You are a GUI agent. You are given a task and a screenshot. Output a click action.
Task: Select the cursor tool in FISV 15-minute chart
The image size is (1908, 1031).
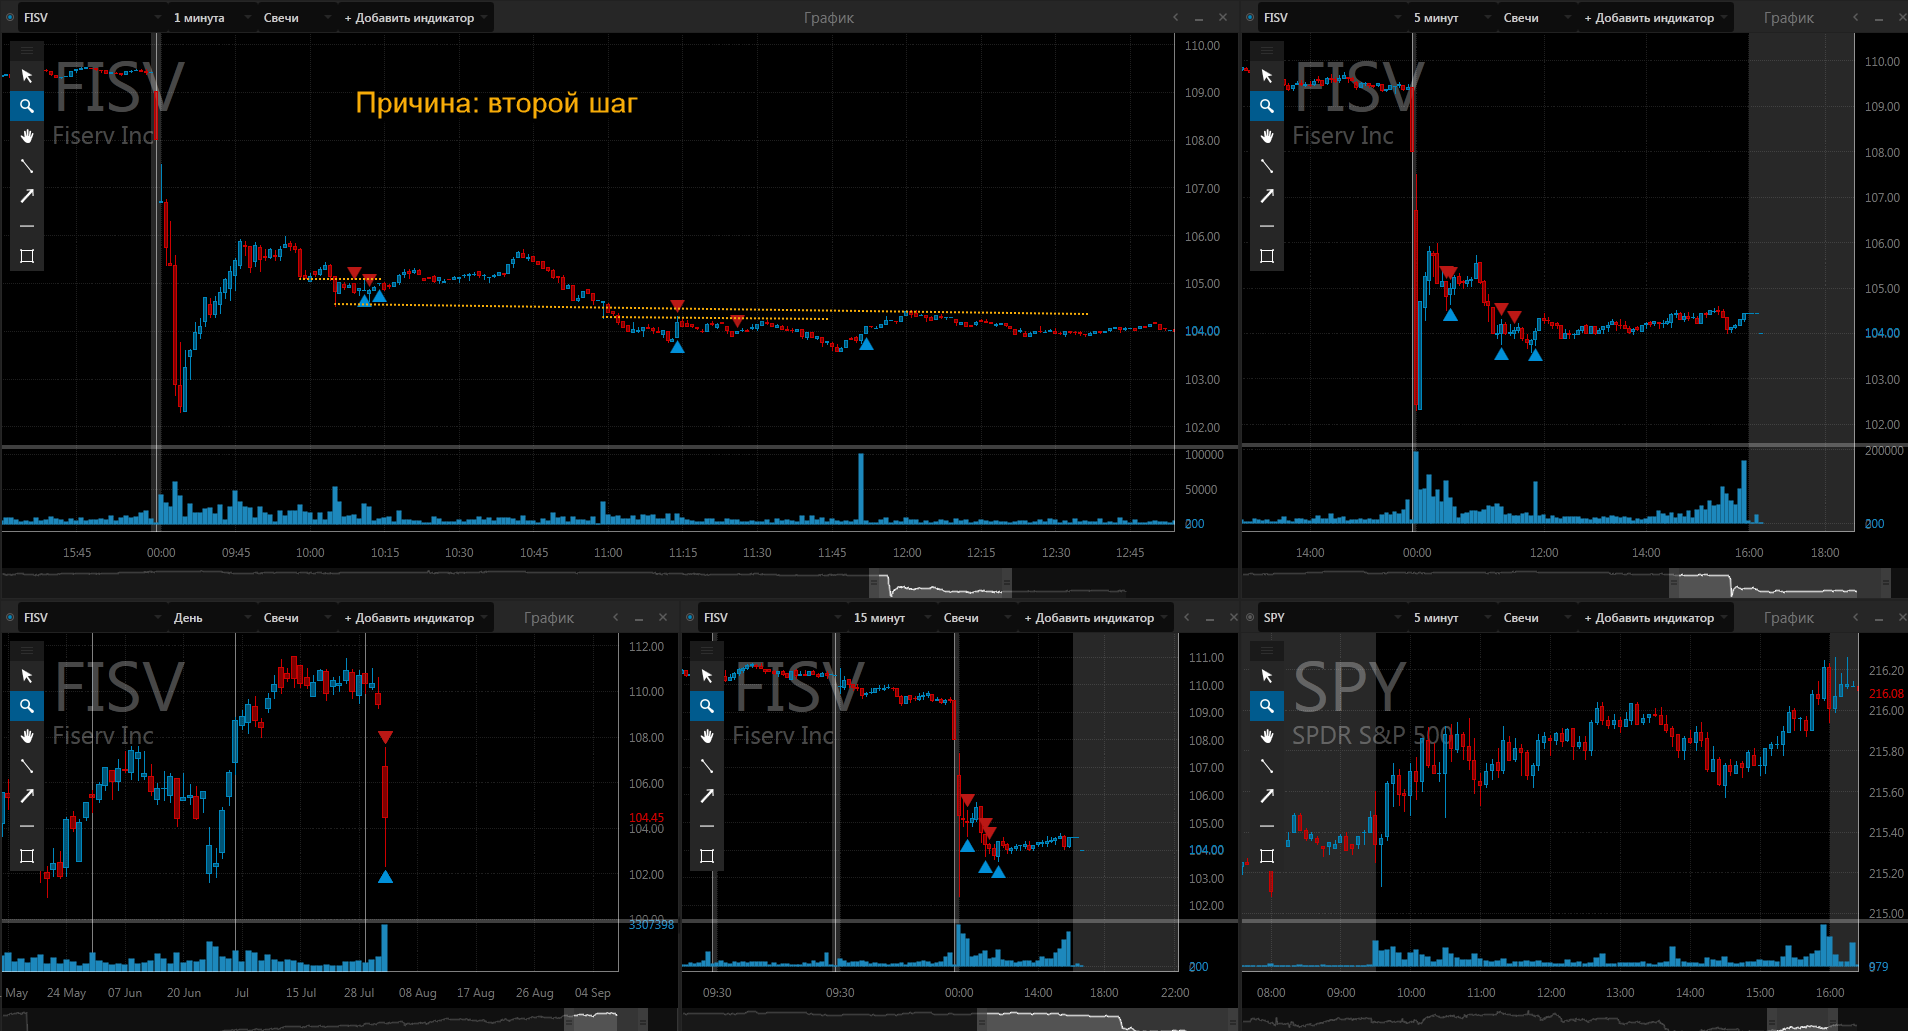point(707,676)
